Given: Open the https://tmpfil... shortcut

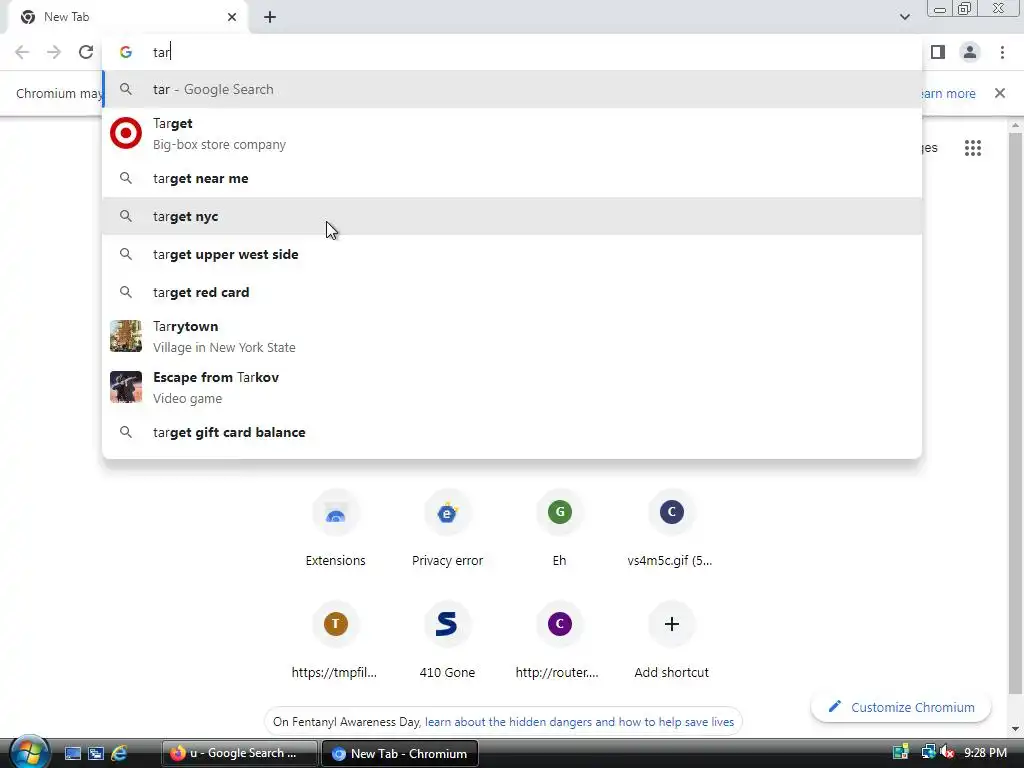Looking at the screenshot, I should tap(335, 642).
